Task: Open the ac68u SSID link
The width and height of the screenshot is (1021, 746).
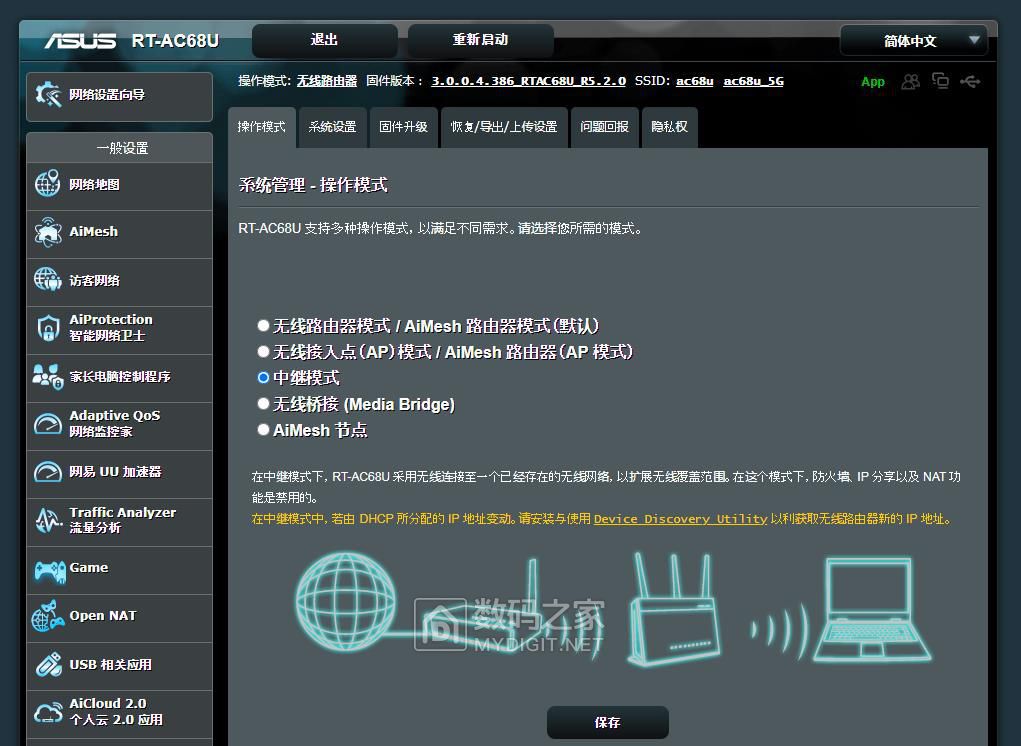Action: [695, 81]
